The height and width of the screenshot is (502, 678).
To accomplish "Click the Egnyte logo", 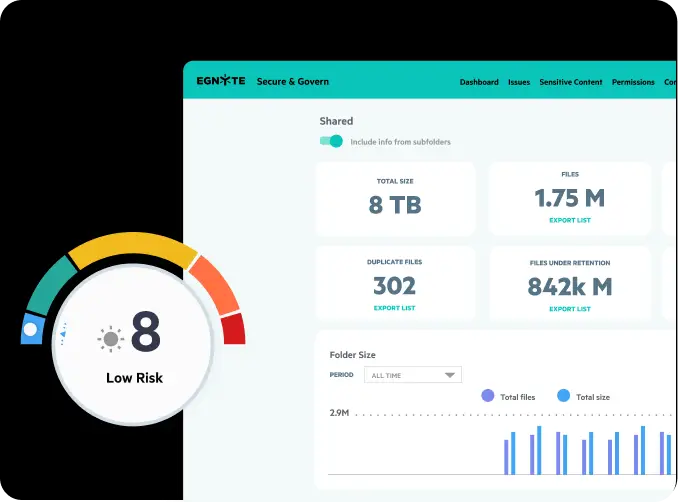I will [221, 81].
